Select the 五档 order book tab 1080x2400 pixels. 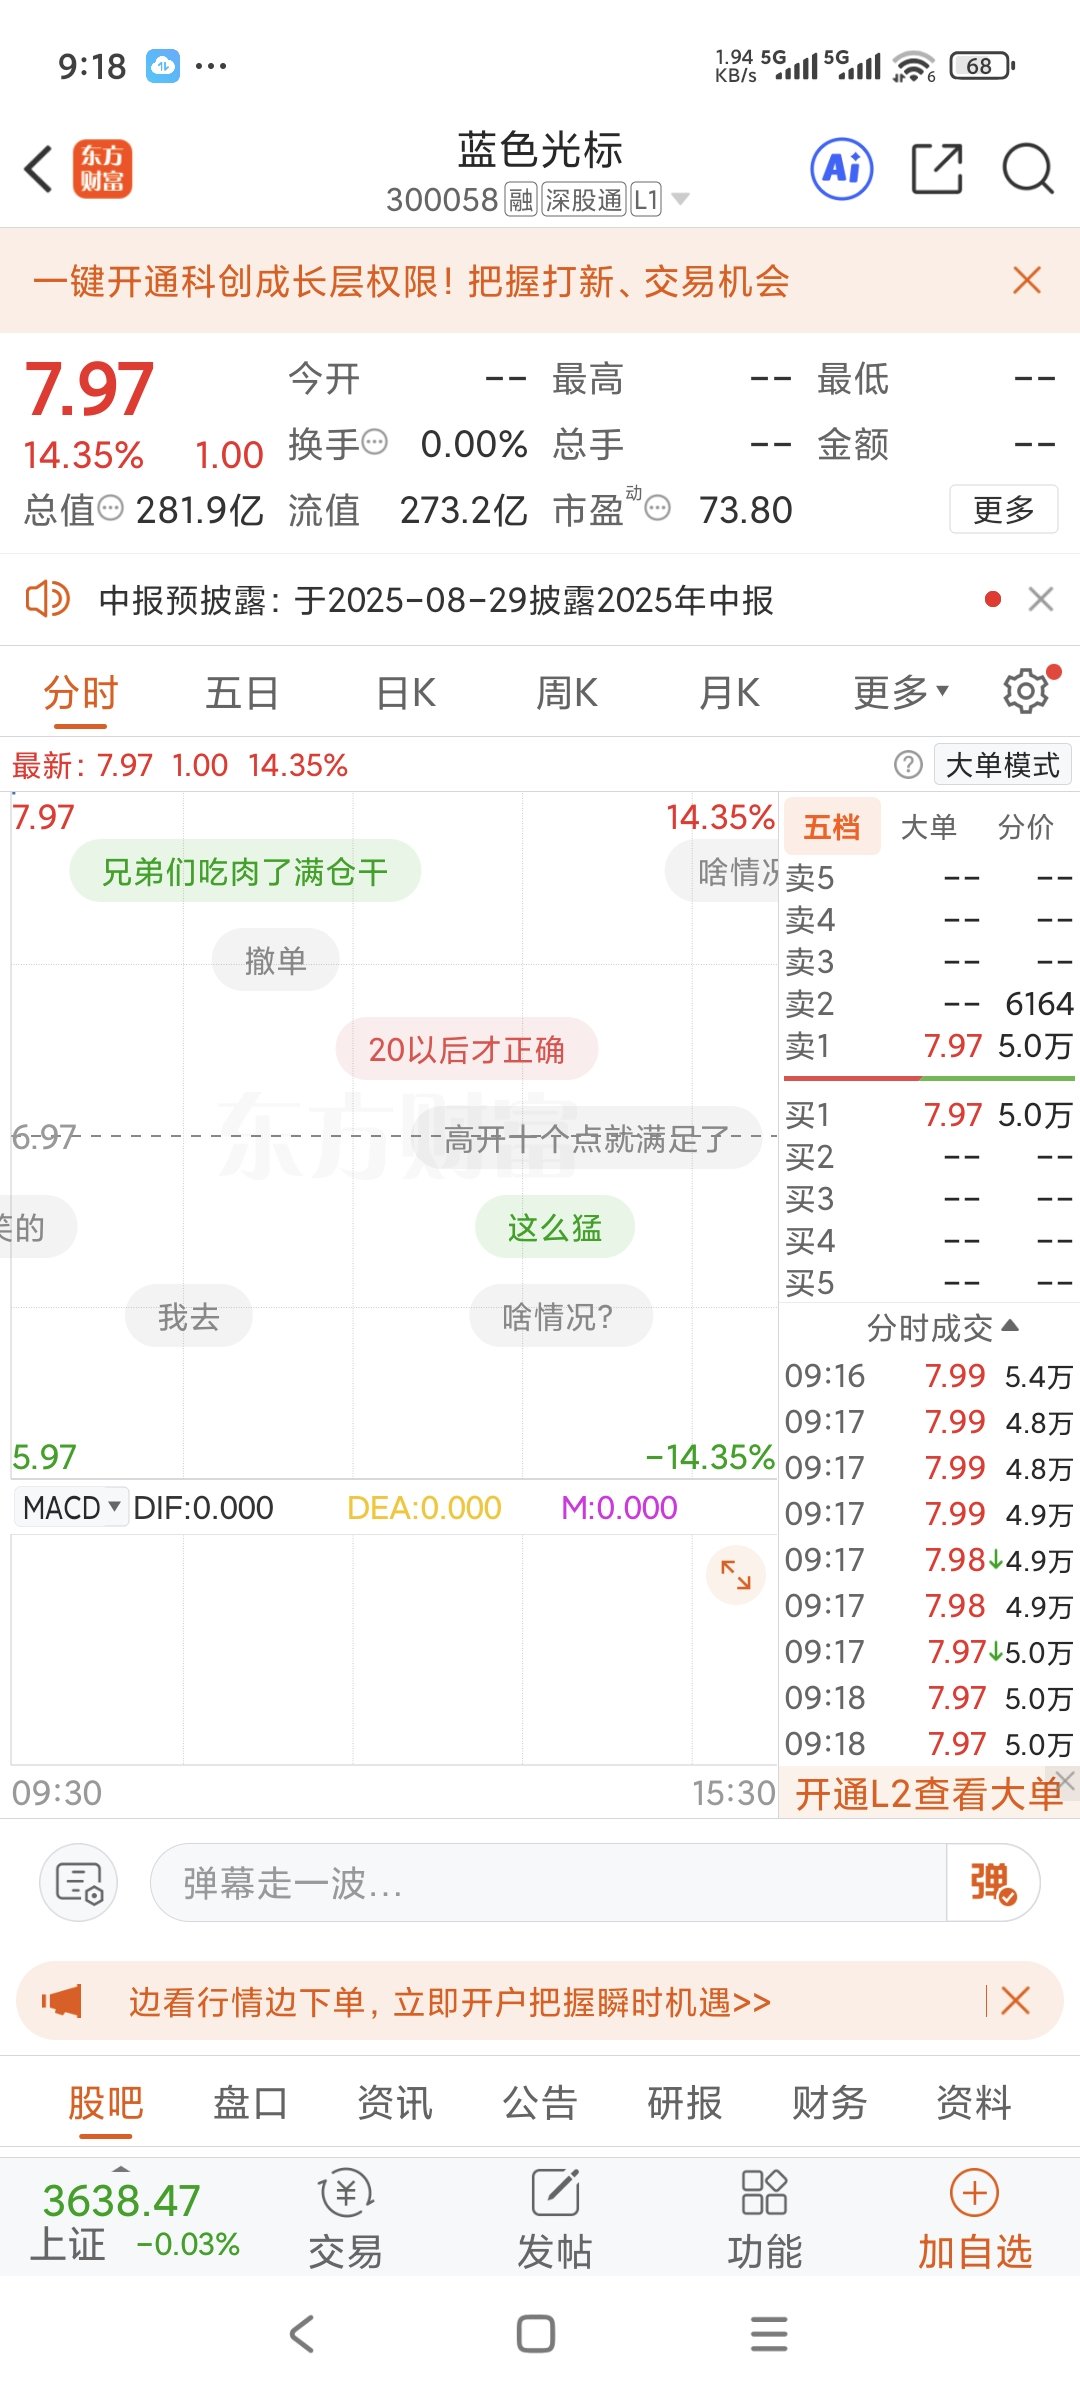click(x=832, y=827)
